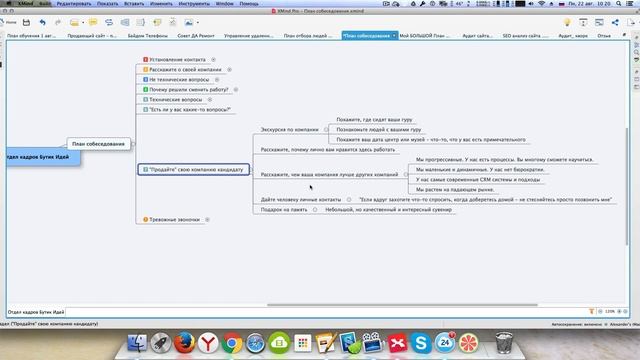Open Yandex Browser from the Dock
Image resolution: width=640 pixels, height=360 pixels.
pos(208,342)
